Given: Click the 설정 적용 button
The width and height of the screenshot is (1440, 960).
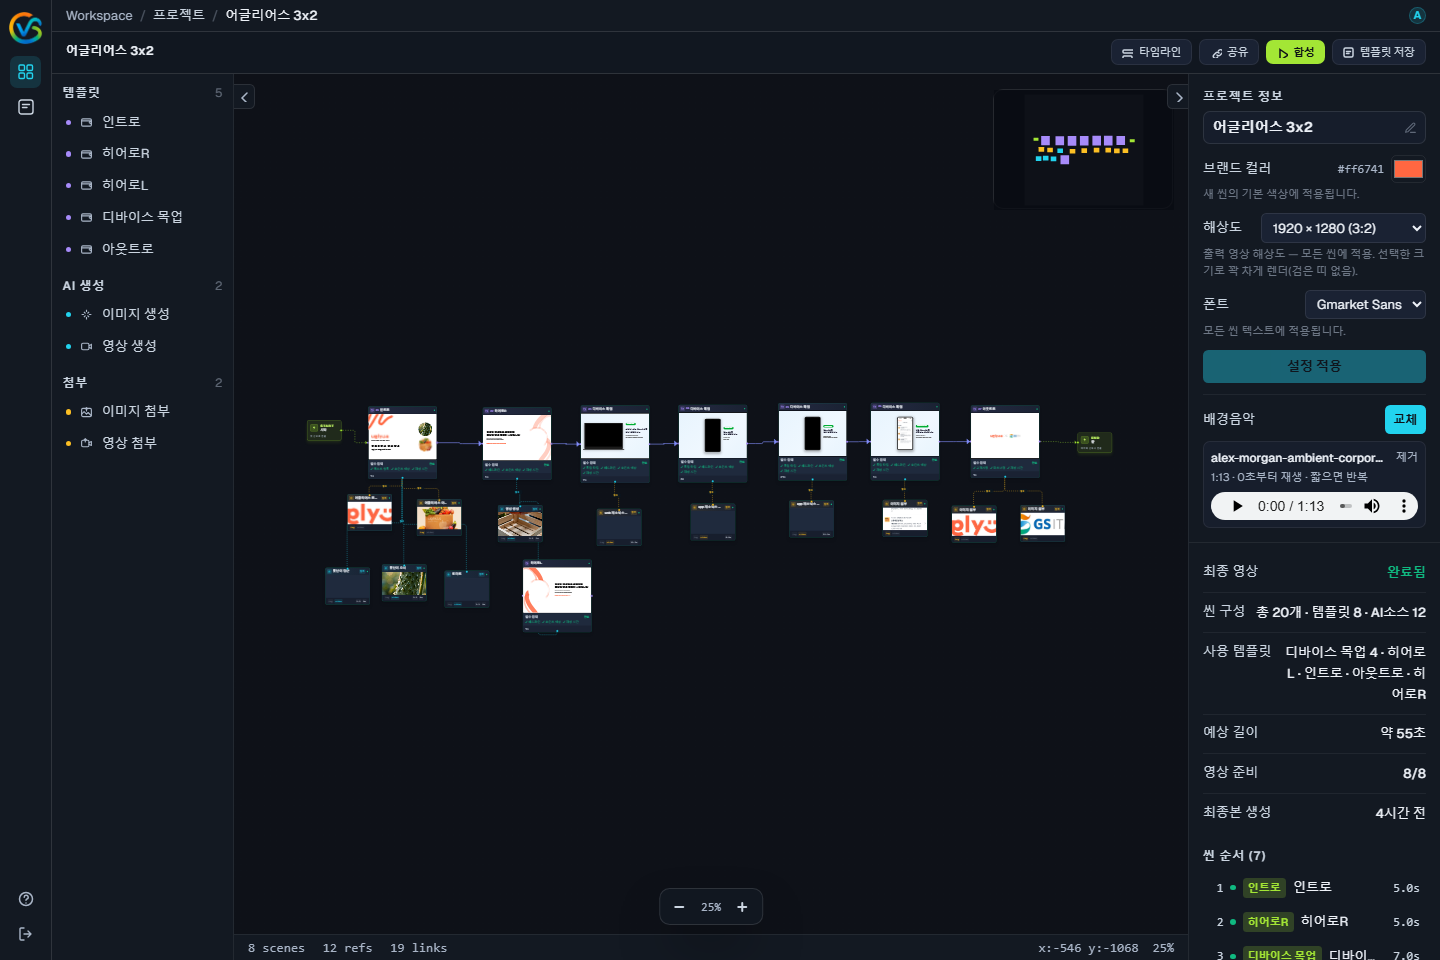Looking at the screenshot, I should tap(1314, 366).
